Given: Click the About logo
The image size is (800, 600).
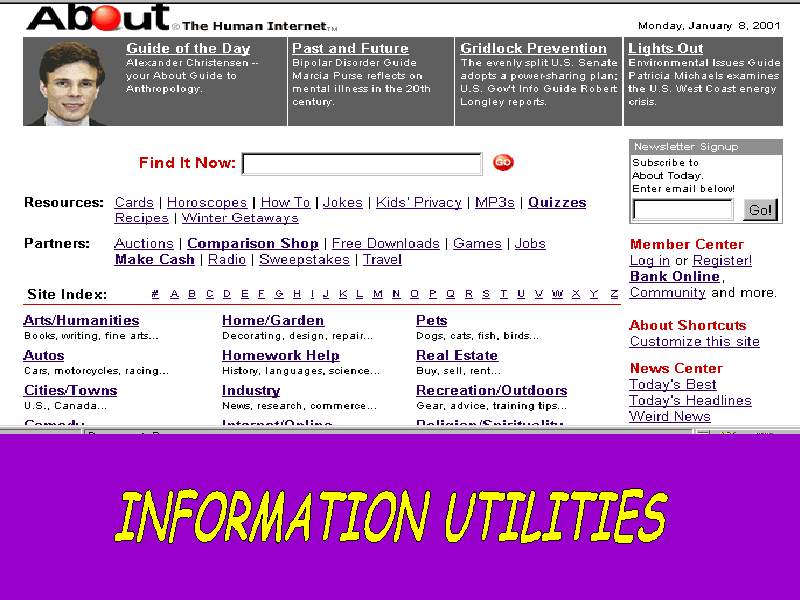Looking at the screenshot, I should (x=98, y=17).
